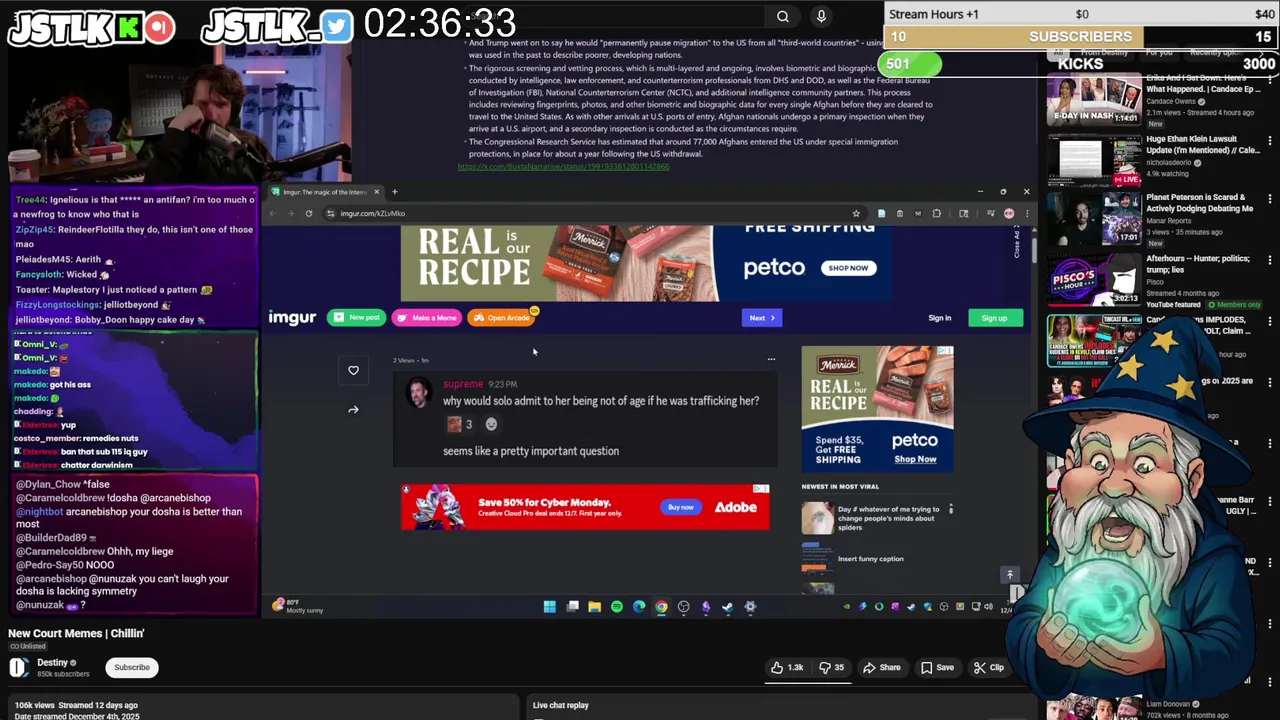Click the "Destiny" channel name
This screenshot has width=1280, height=720.
[52, 662]
